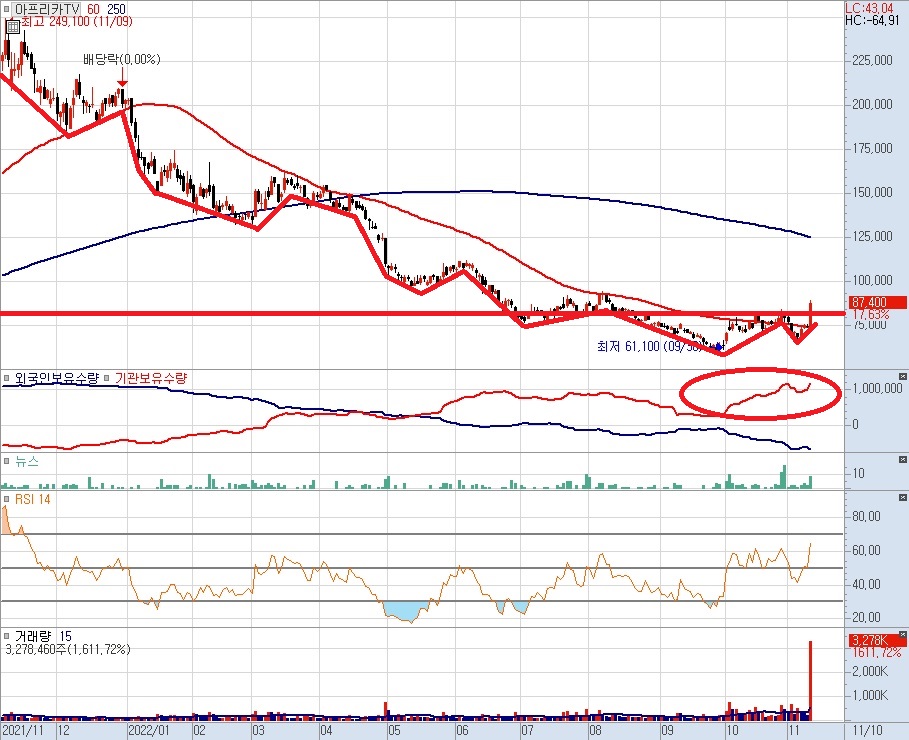The height and width of the screenshot is (740, 909).
Task: Click the 1611,72% volume ratio label
Action: tap(876, 653)
